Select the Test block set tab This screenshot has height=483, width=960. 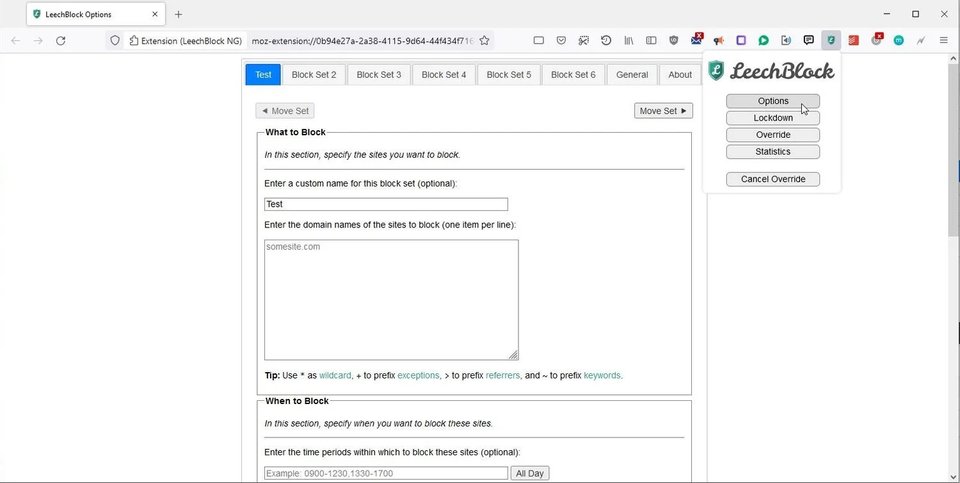263,75
